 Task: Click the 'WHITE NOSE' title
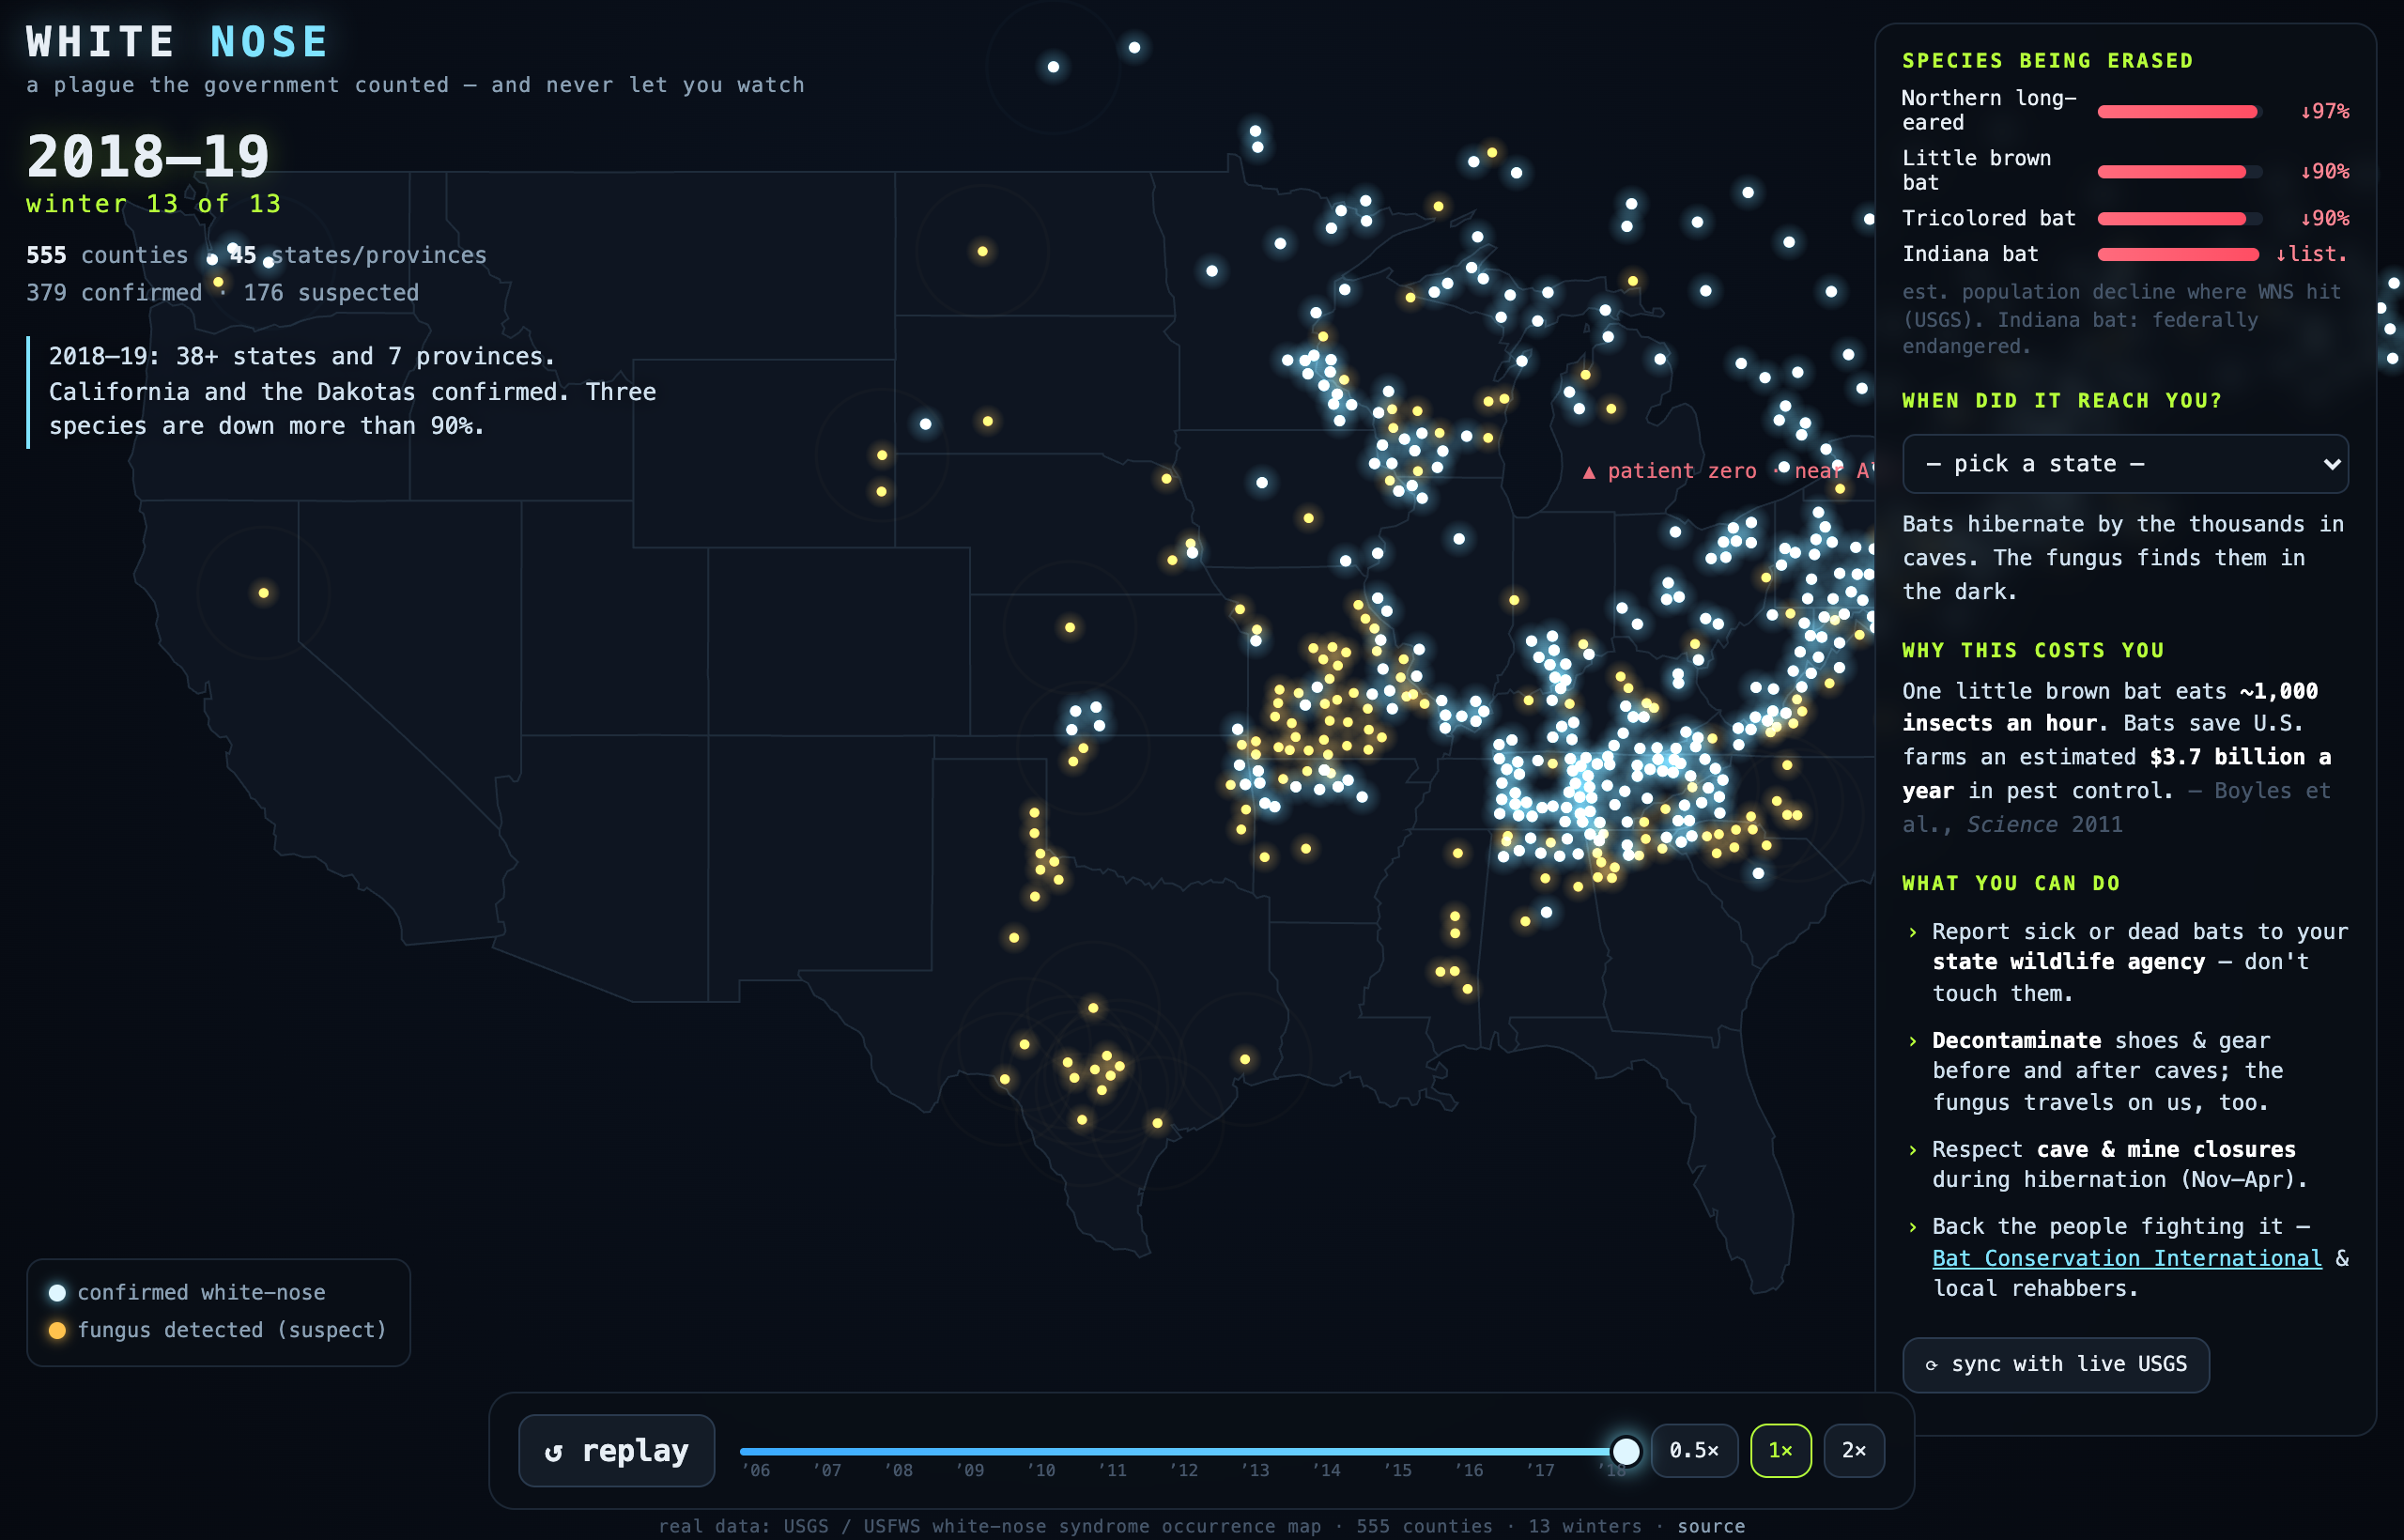click(x=178, y=42)
